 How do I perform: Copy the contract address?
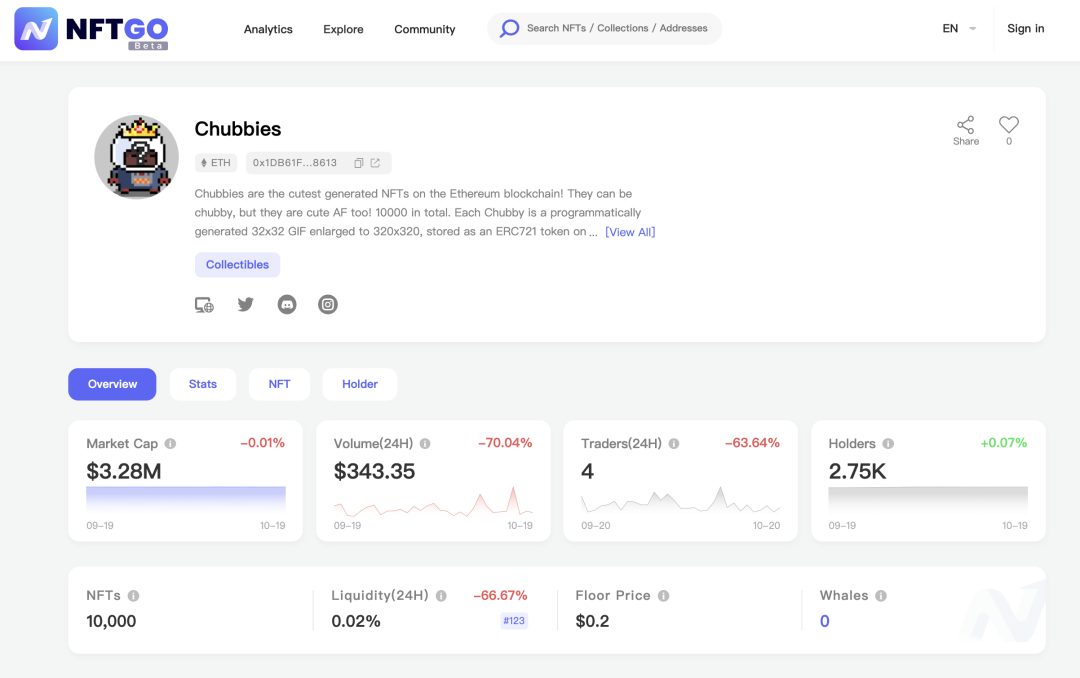tap(359, 163)
